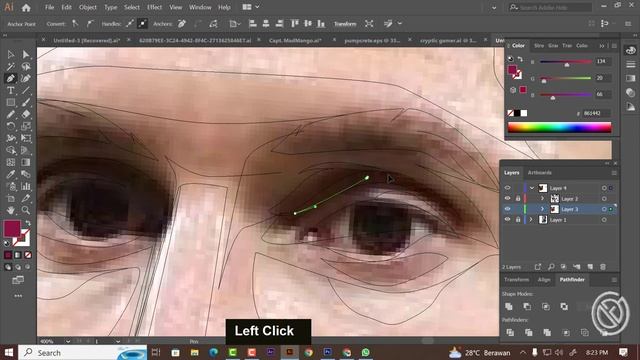This screenshot has width=640, height=360.
Task: Toggle visibility eye of Layer 1
Action: tap(507, 220)
